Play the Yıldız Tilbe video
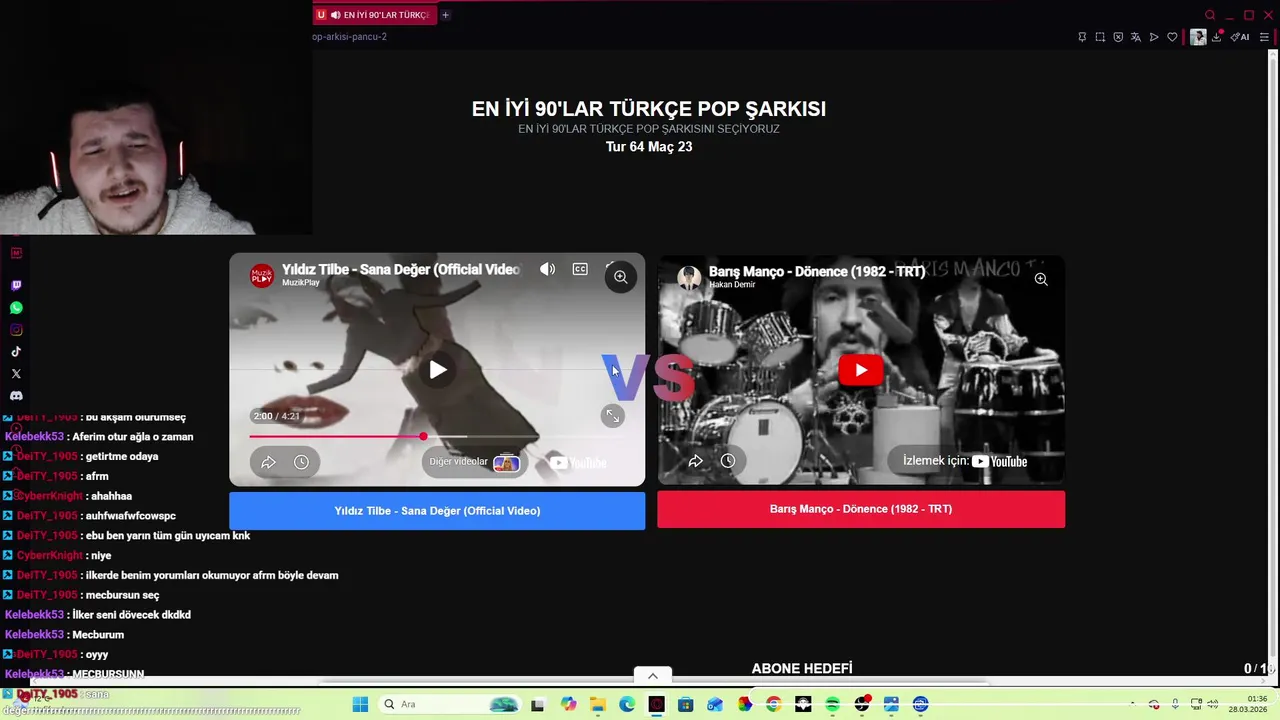1280x720 pixels. (438, 370)
